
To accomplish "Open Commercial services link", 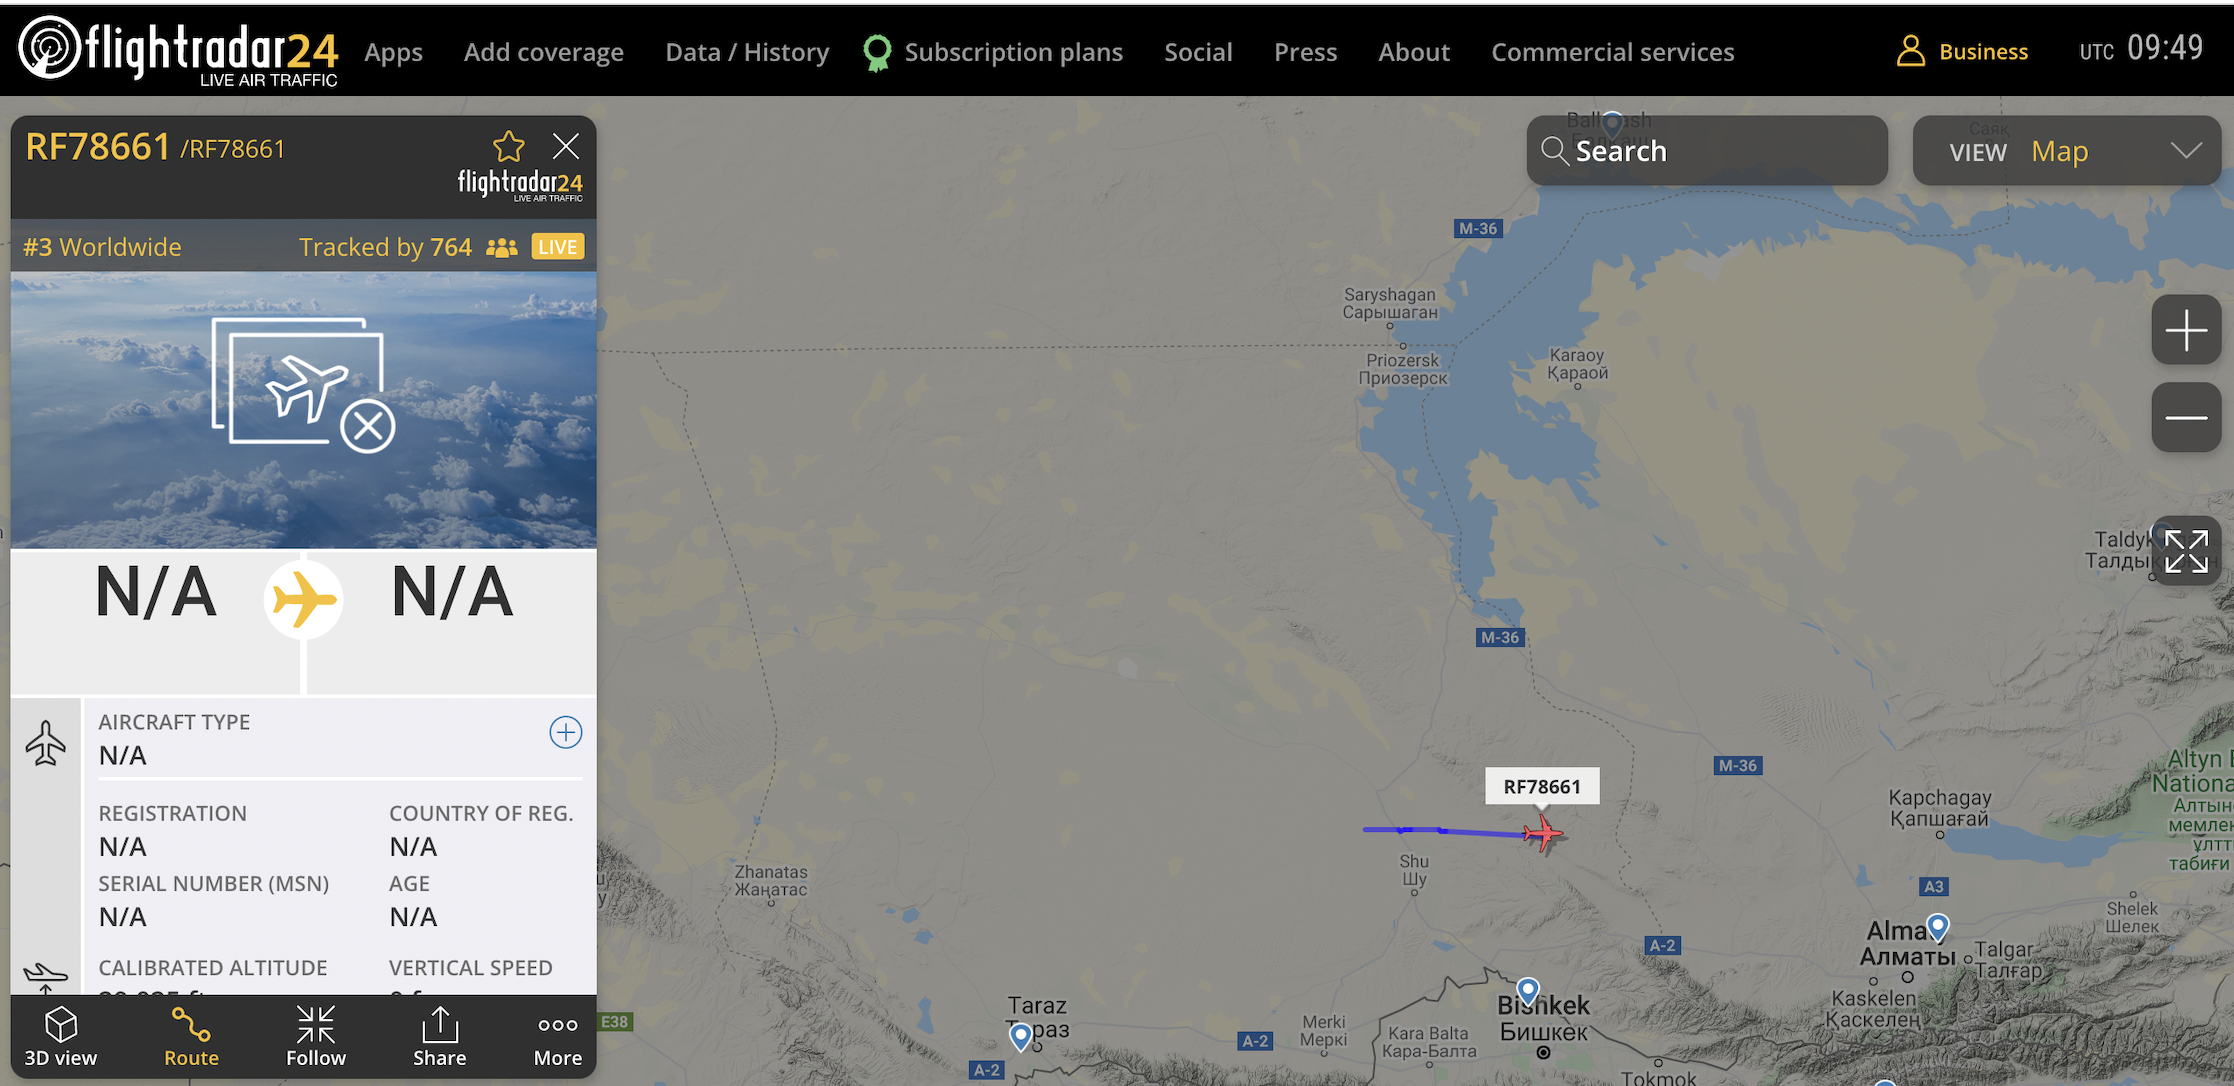I will click(1613, 52).
